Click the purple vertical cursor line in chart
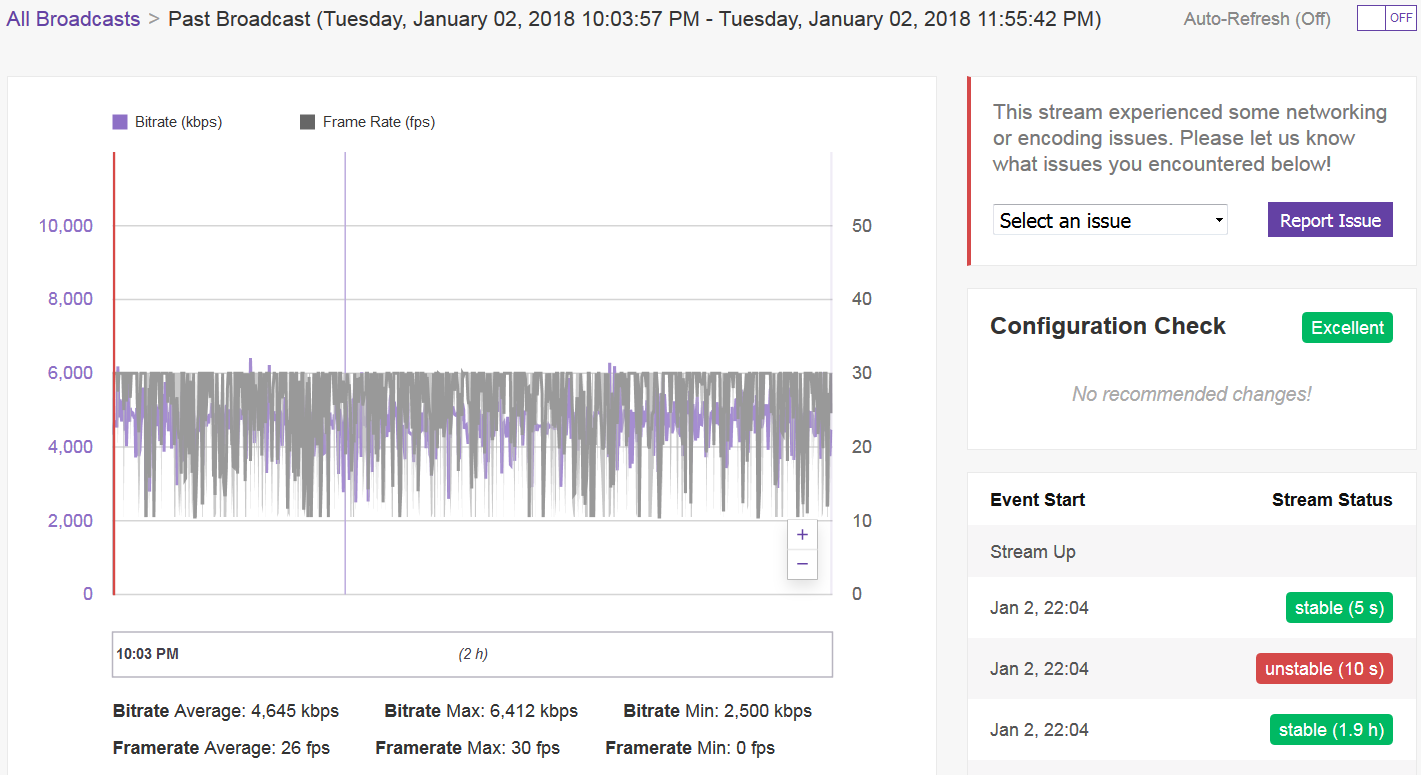The width and height of the screenshot is (1421, 775). click(x=345, y=373)
